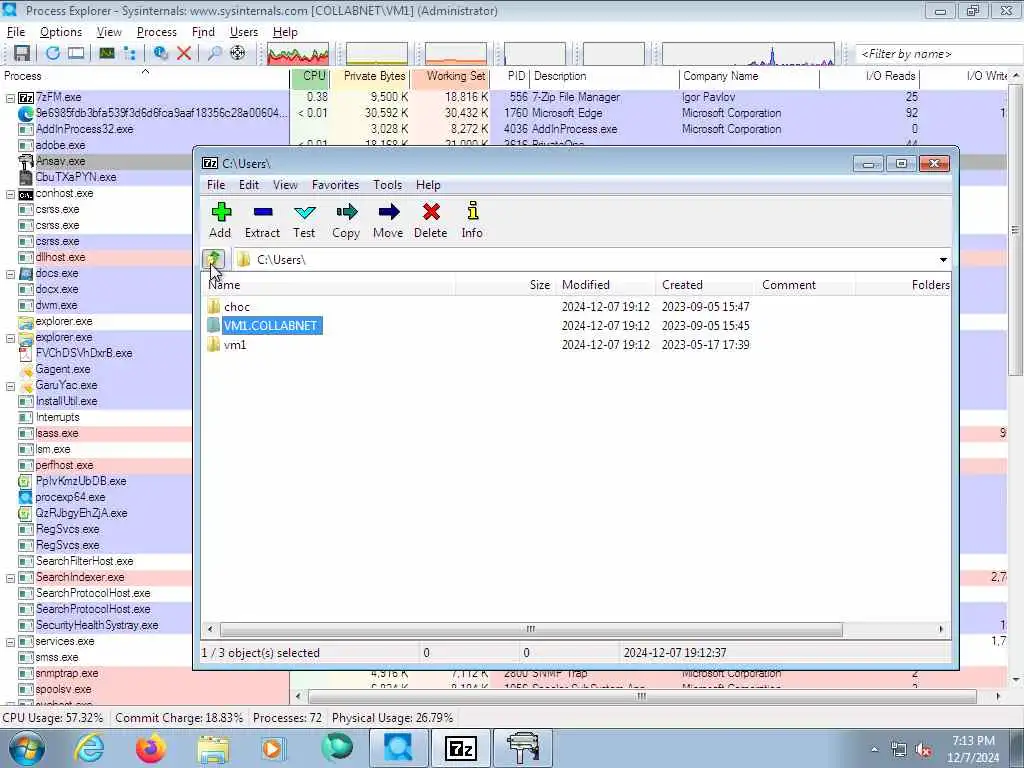Collapse the GaruYac.exe tree node

point(10,386)
